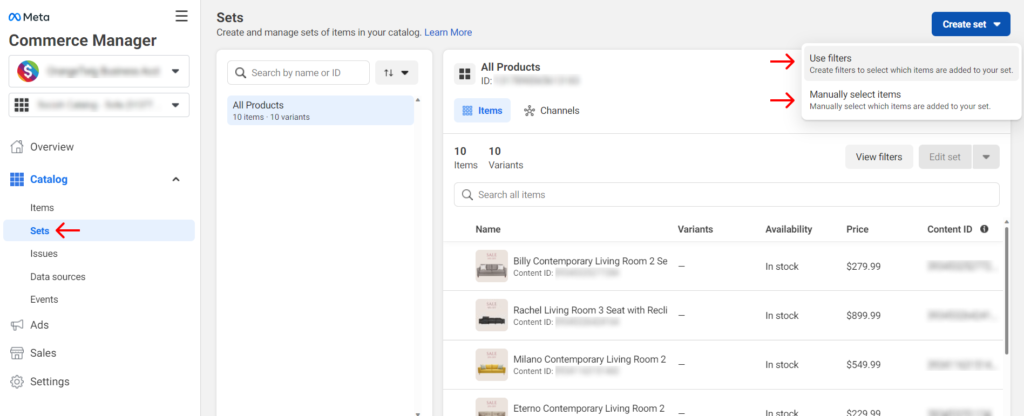Click the Content ID info icon

(x=984, y=229)
